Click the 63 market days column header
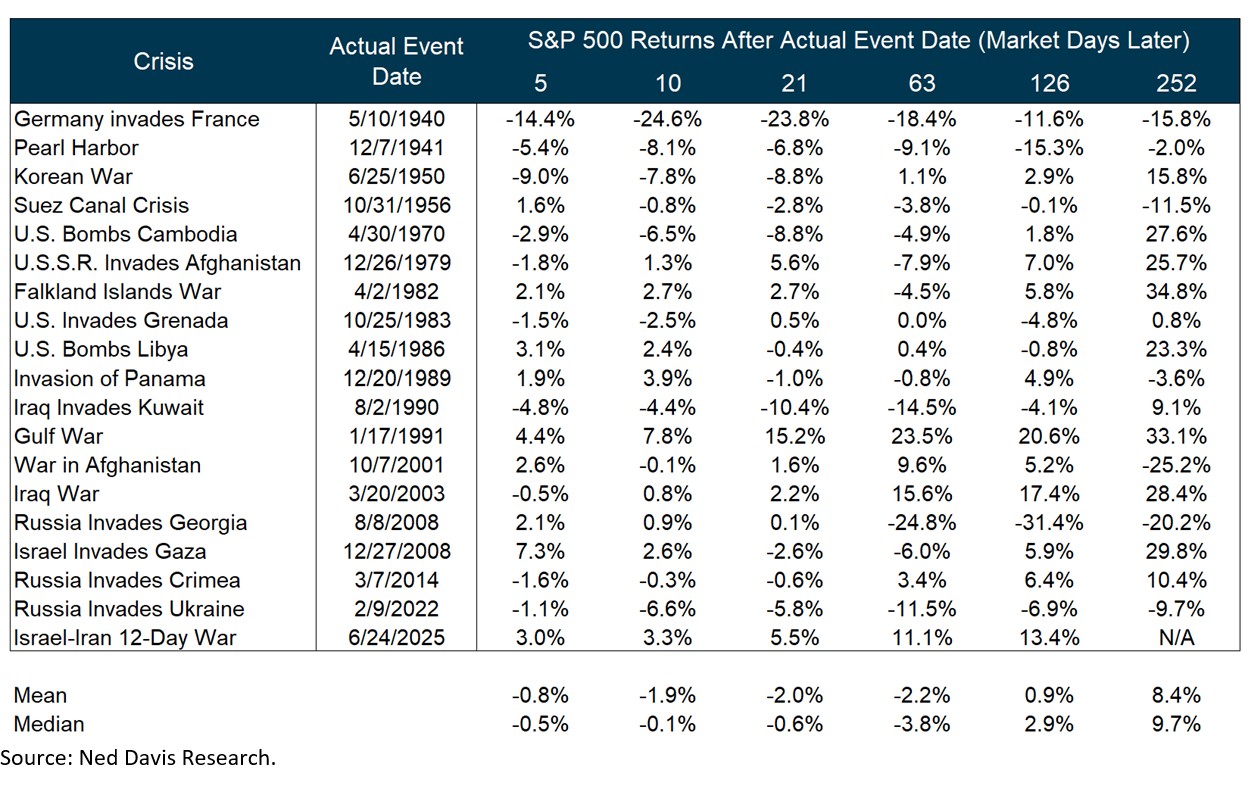The height and width of the screenshot is (786, 1254). [x=921, y=83]
